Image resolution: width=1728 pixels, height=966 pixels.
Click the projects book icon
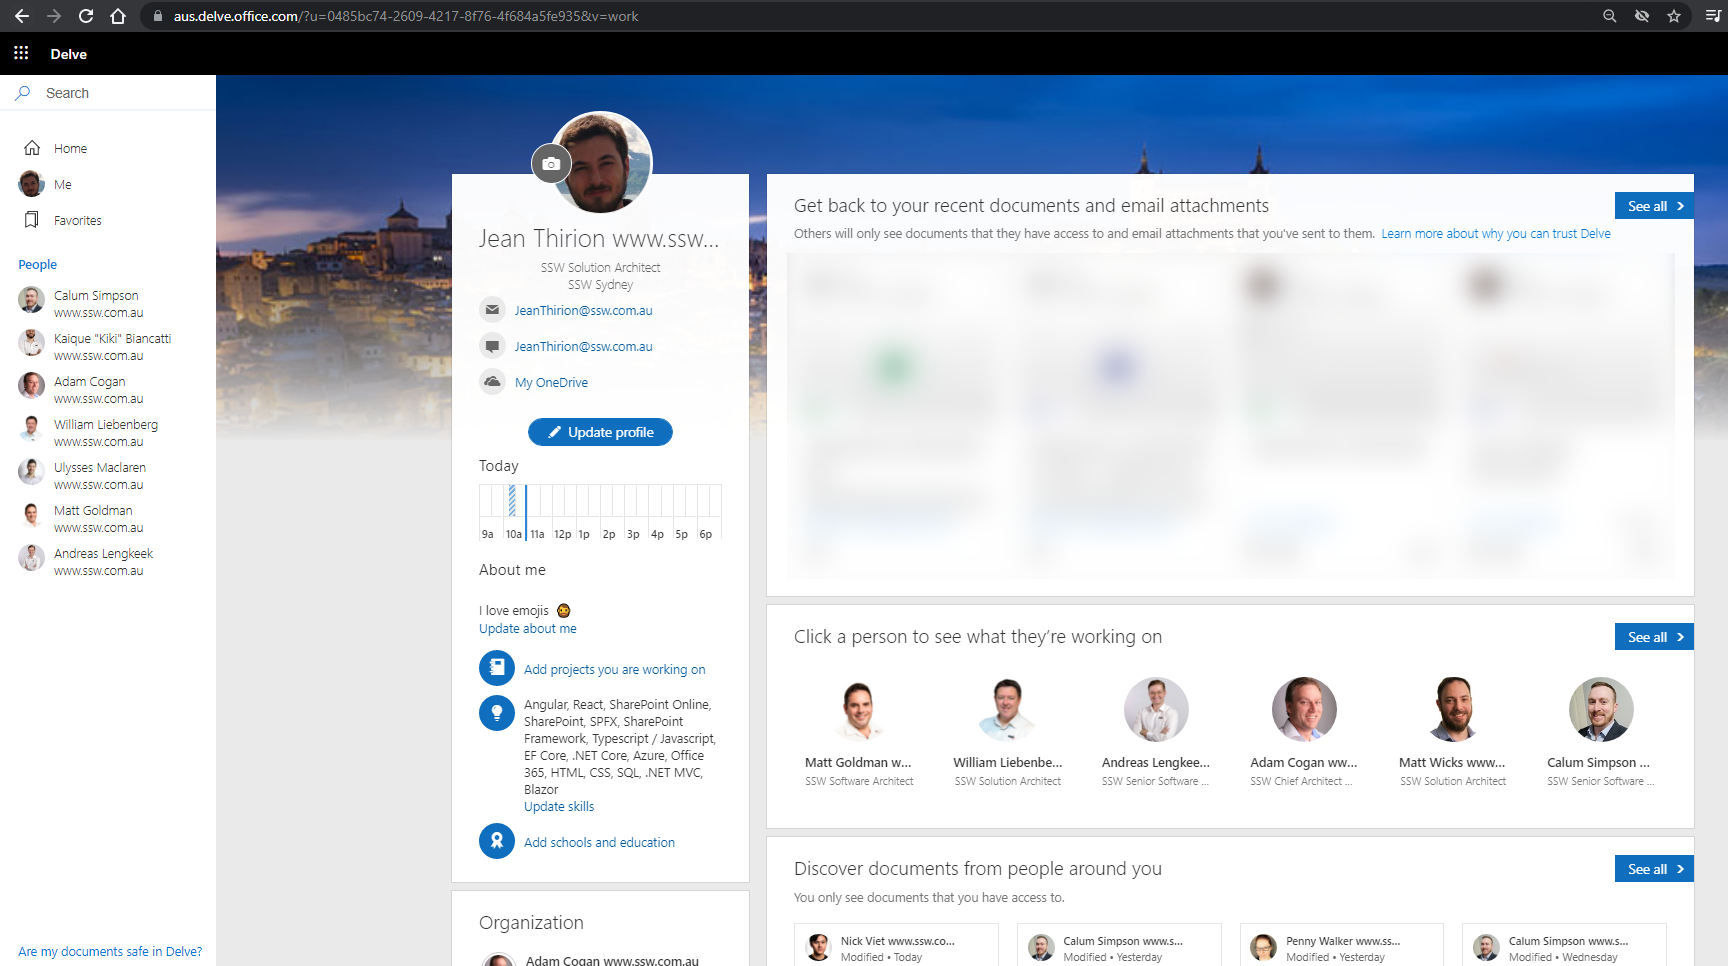click(x=497, y=669)
